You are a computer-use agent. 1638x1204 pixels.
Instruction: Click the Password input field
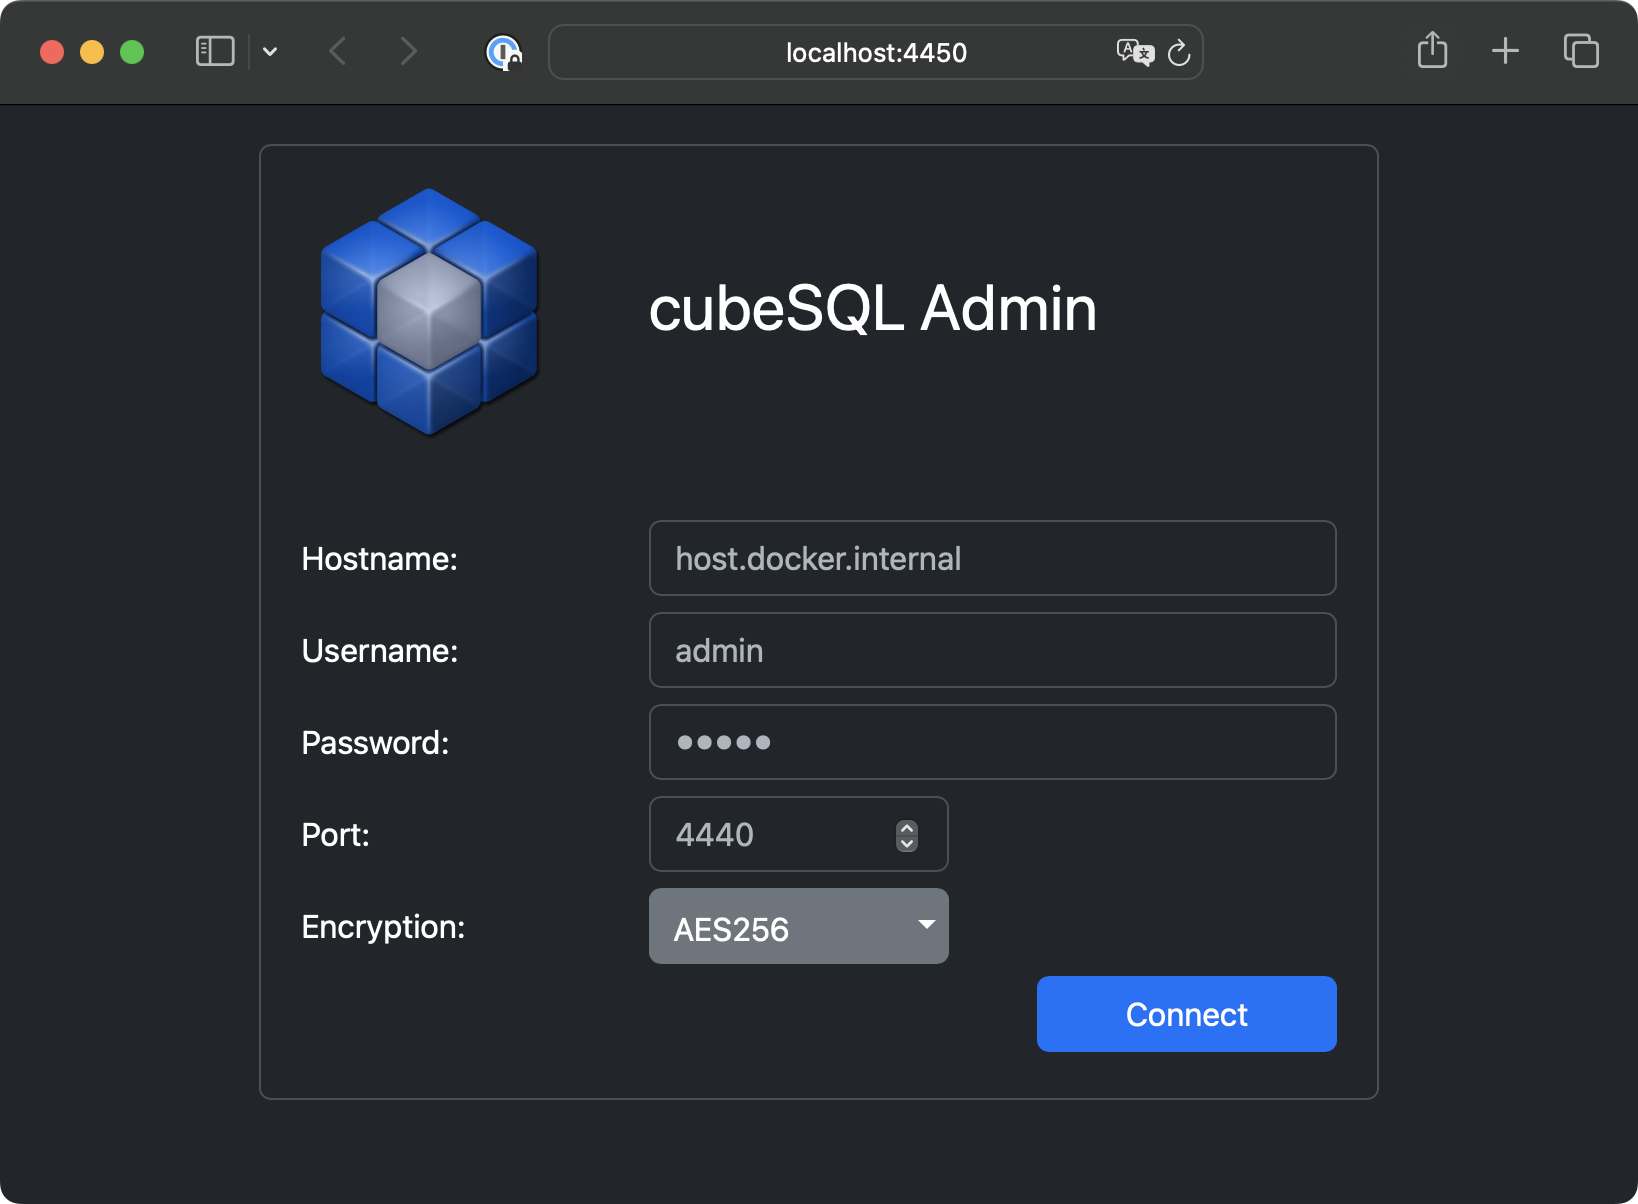(993, 742)
